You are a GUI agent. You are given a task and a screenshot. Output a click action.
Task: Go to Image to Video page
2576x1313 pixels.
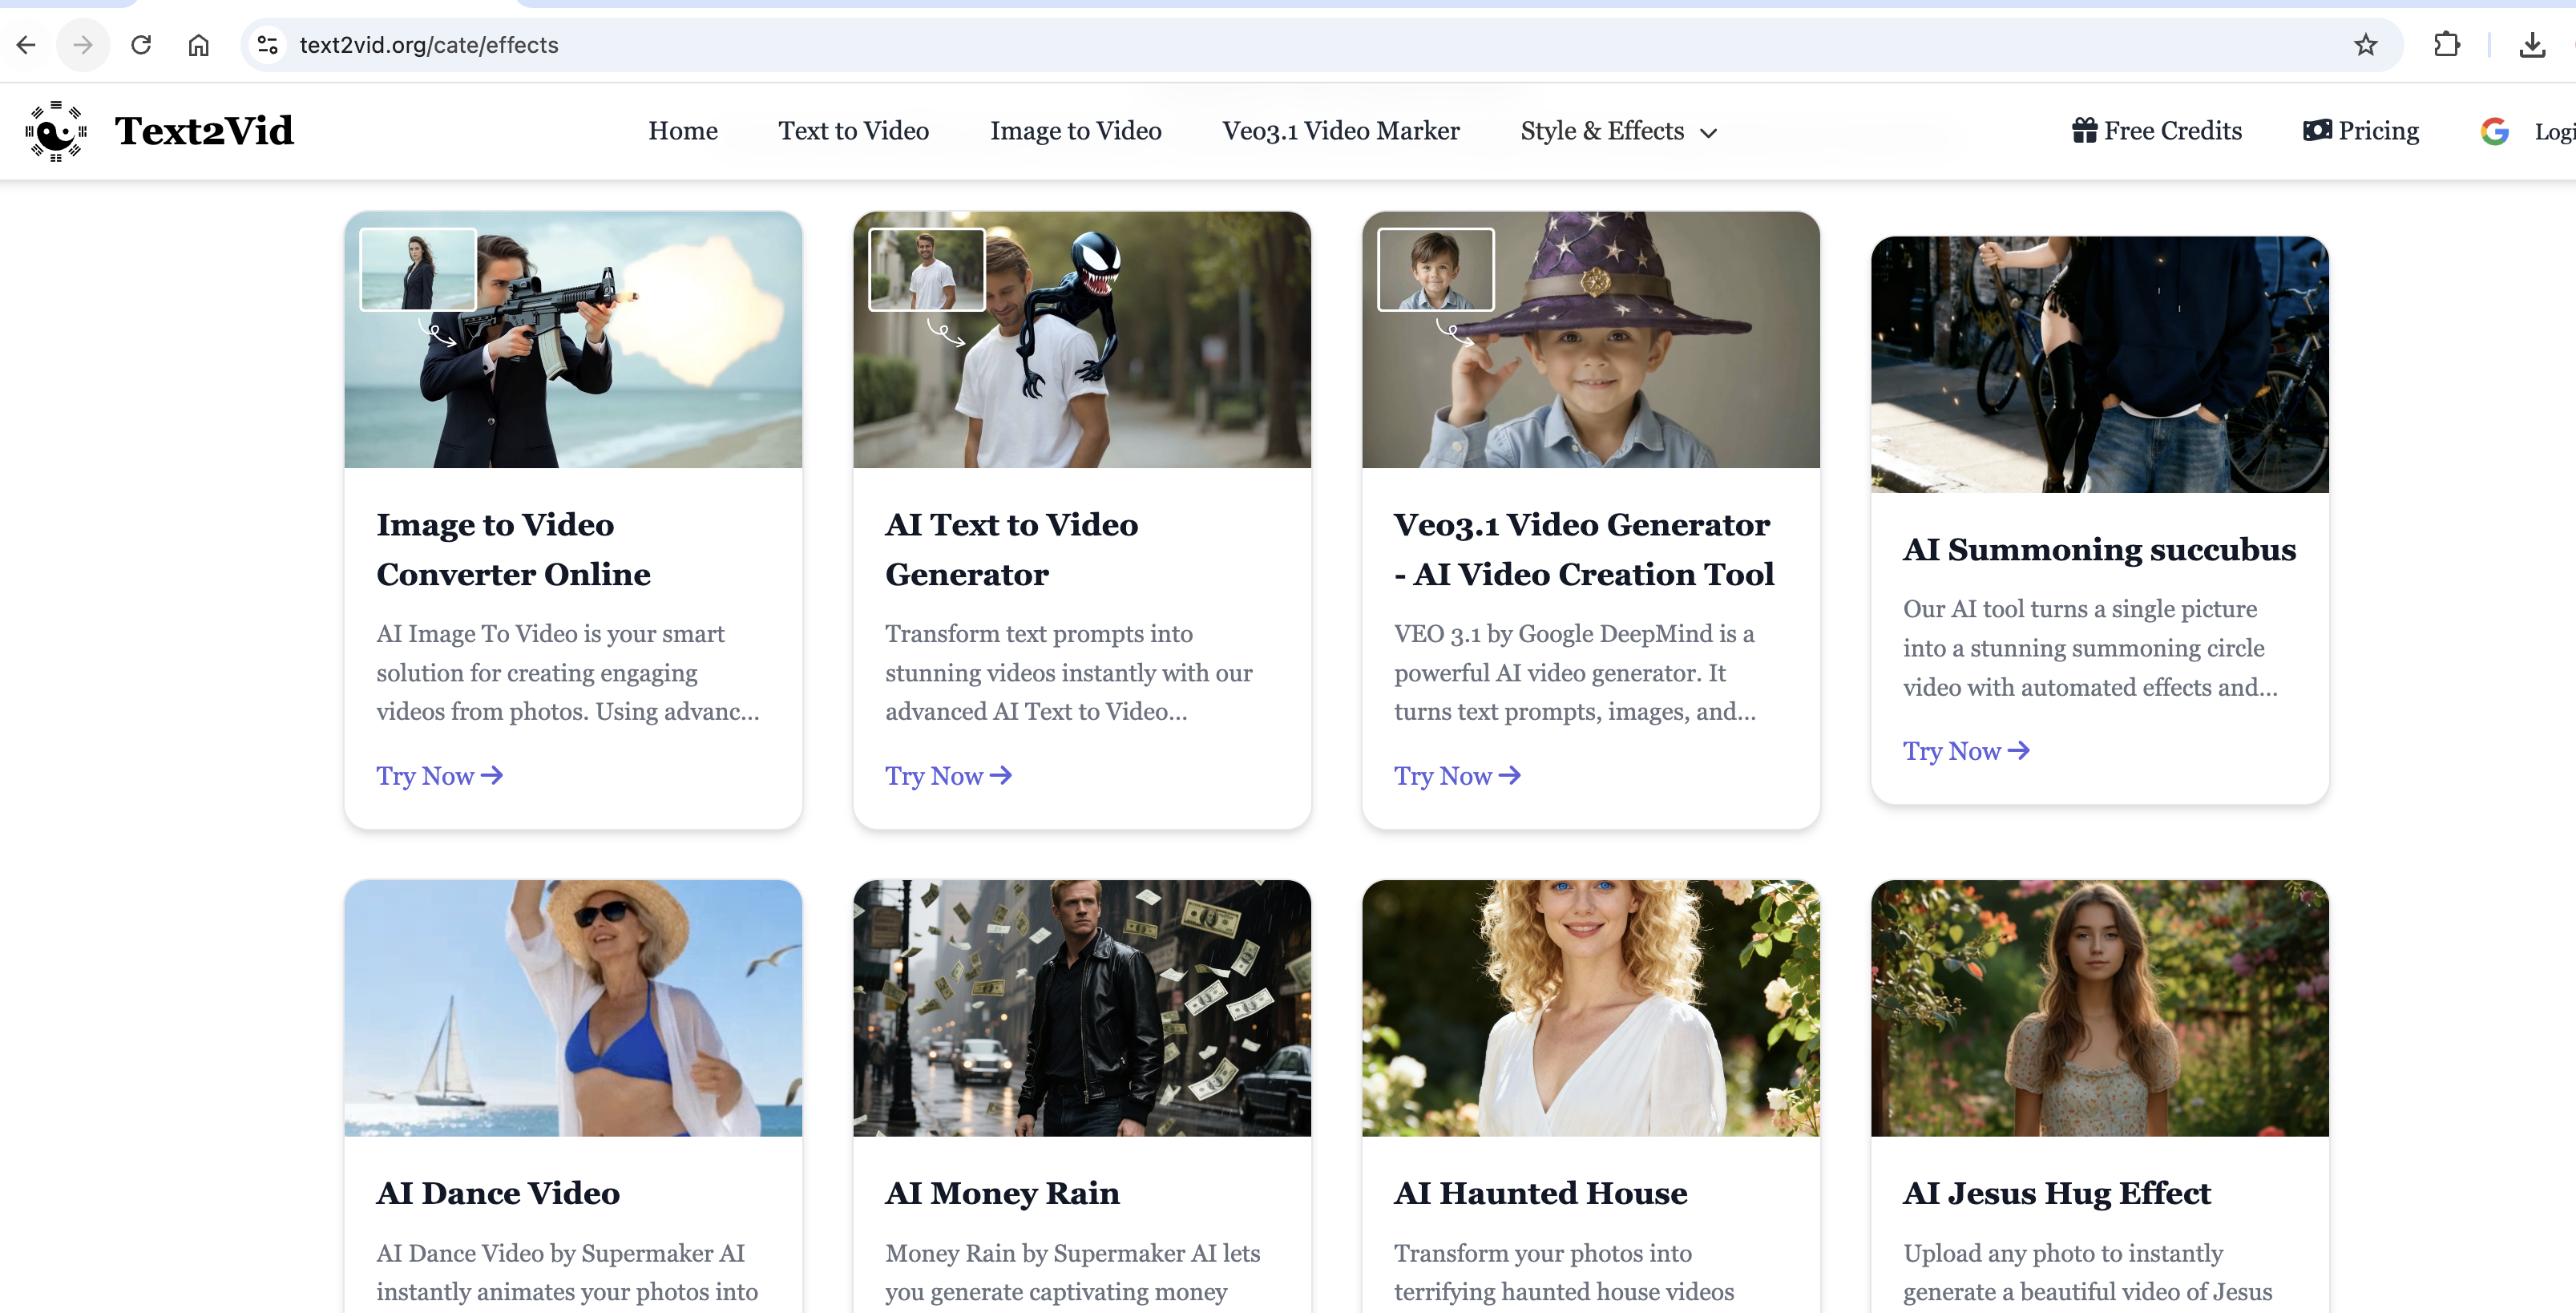pyautogui.click(x=1075, y=131)
